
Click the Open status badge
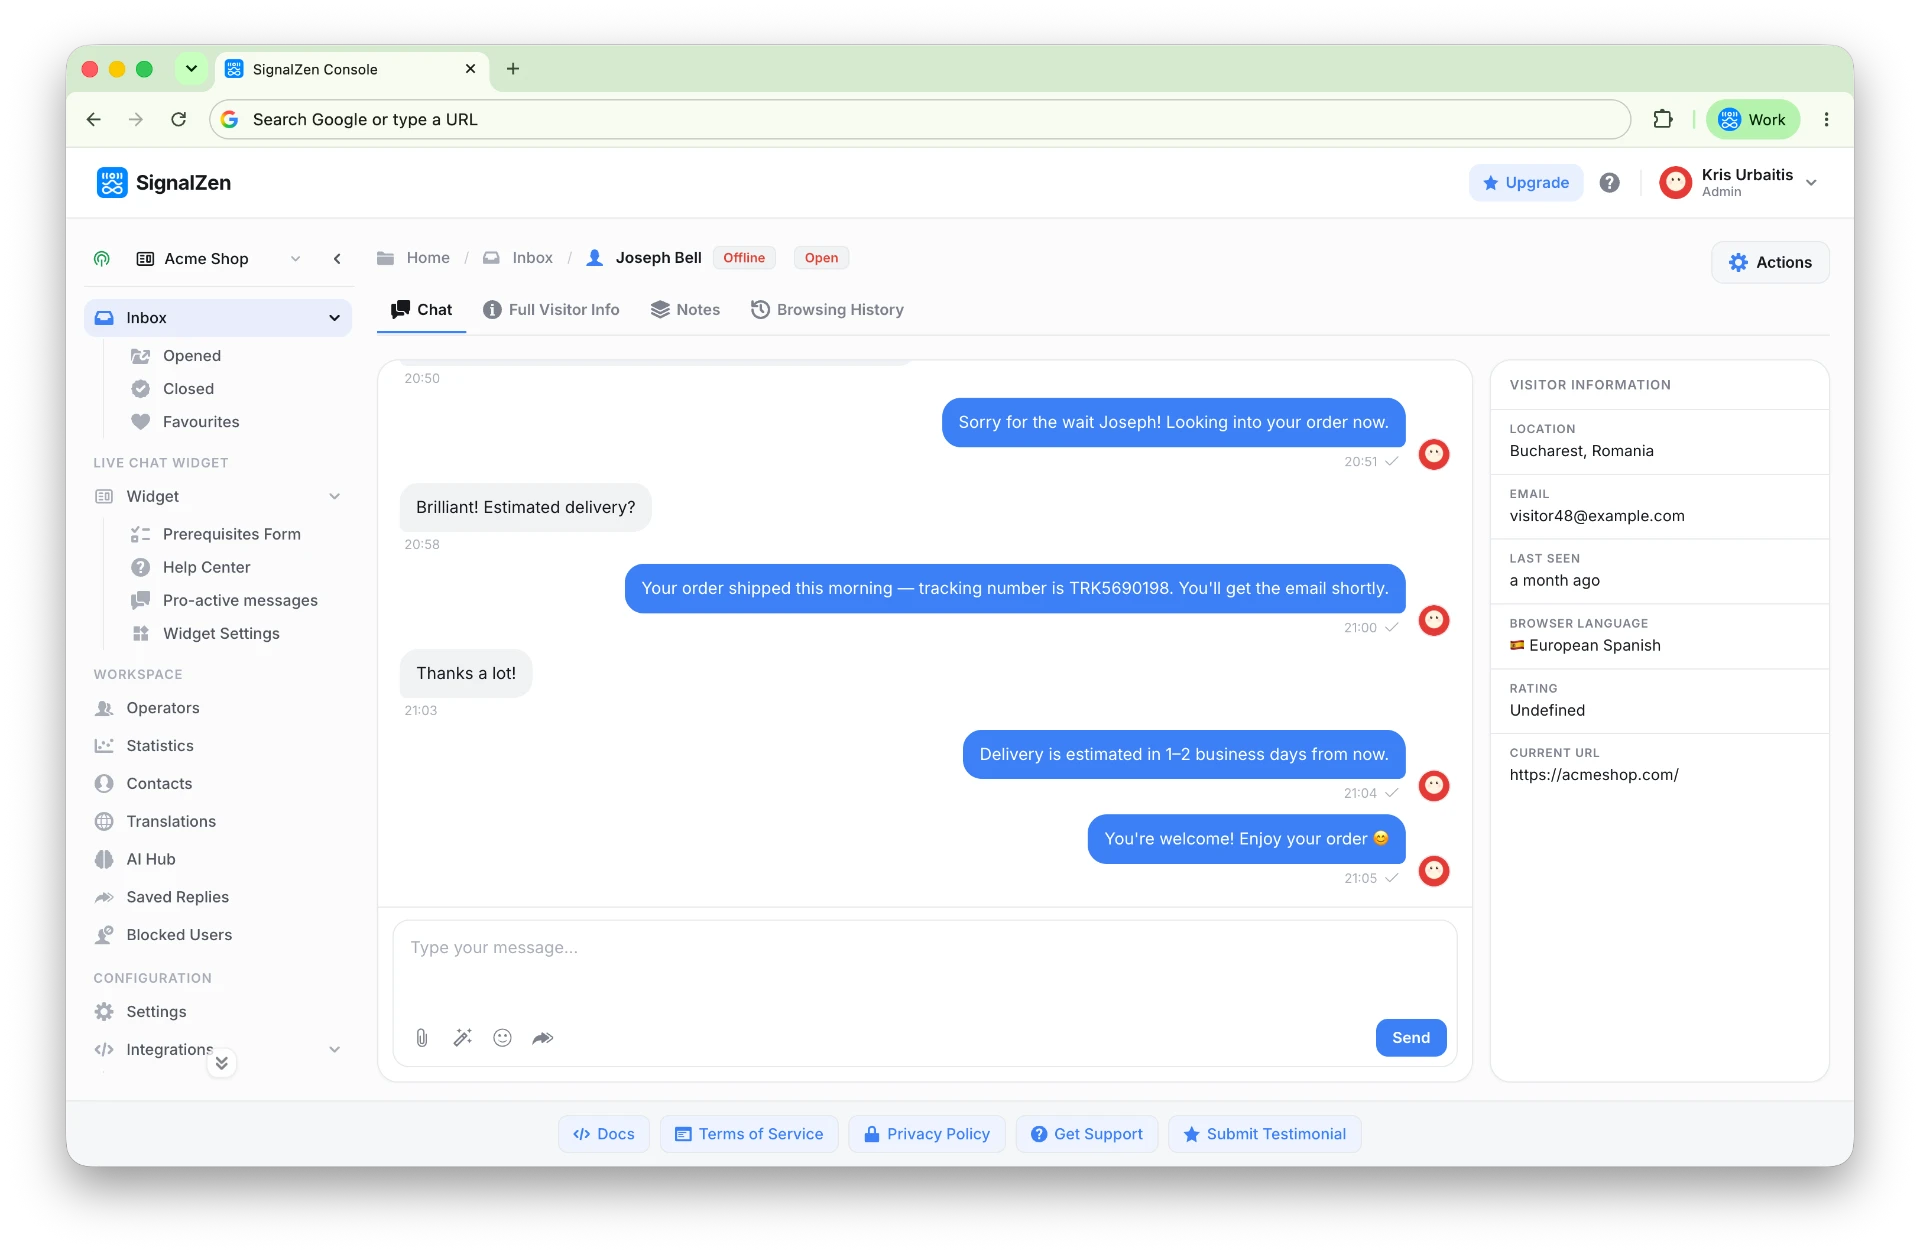point(821,258)
